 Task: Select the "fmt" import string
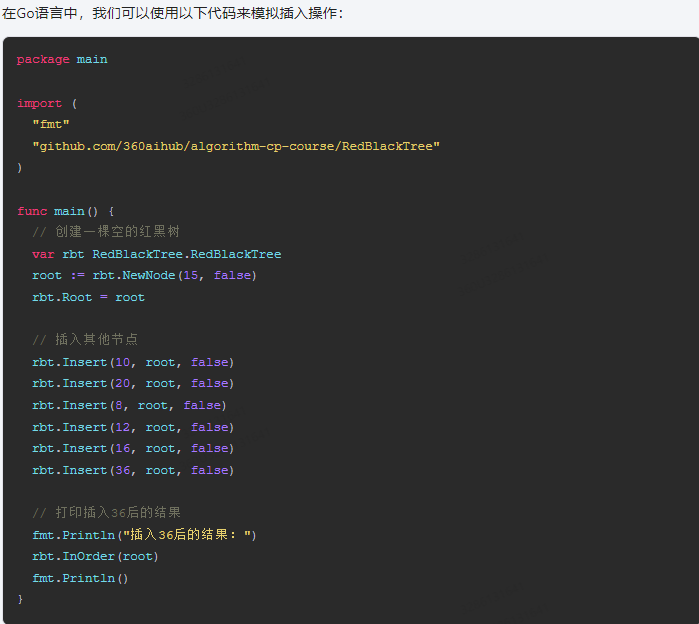(x=51, y=124)
